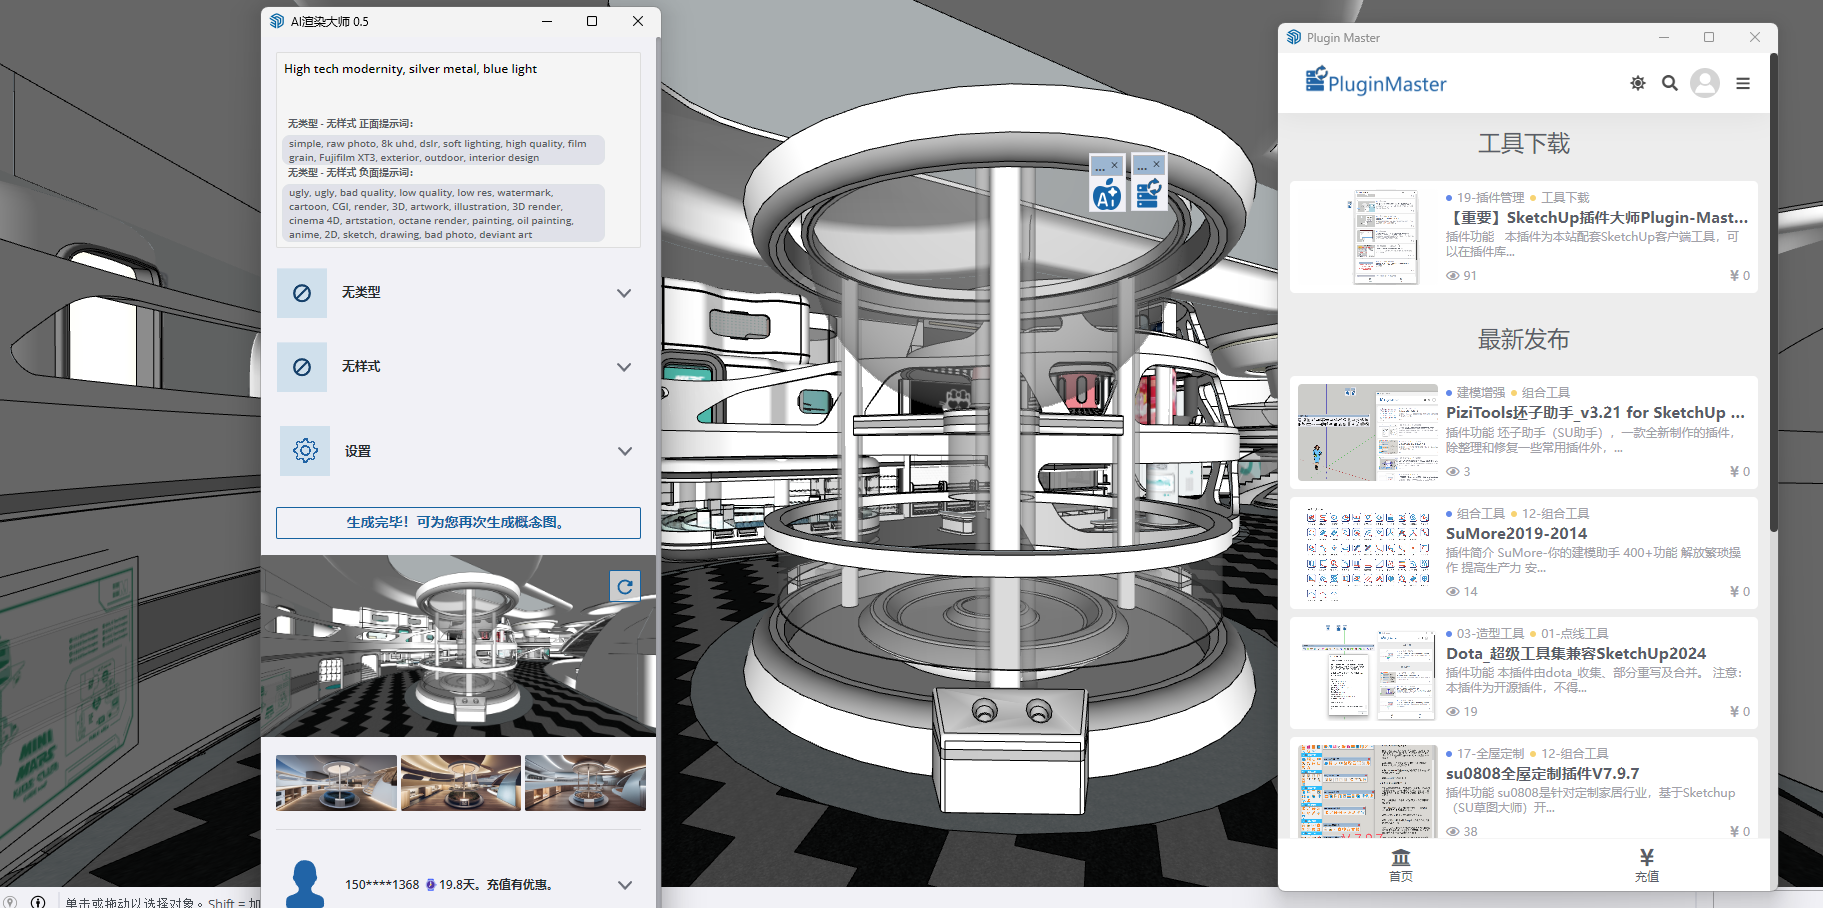
Task: Click the AI render toolbar icon
Action: [1107, 193]
